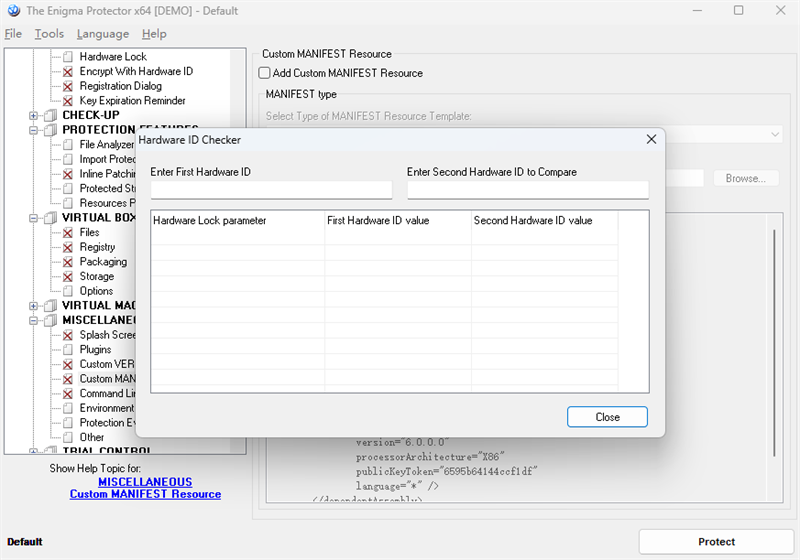
Task: Click red X icon beside Custom MANIFEST
Action: [68, 379]
